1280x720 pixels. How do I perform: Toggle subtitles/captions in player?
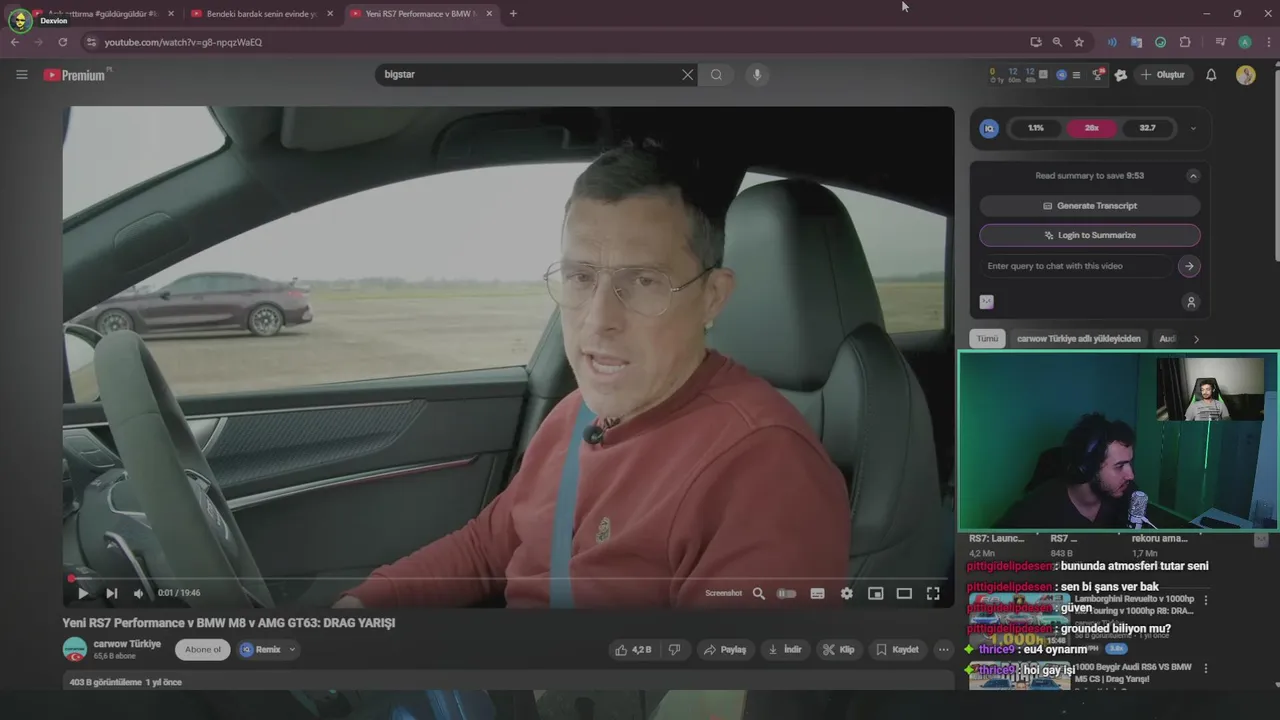[817, 593]
